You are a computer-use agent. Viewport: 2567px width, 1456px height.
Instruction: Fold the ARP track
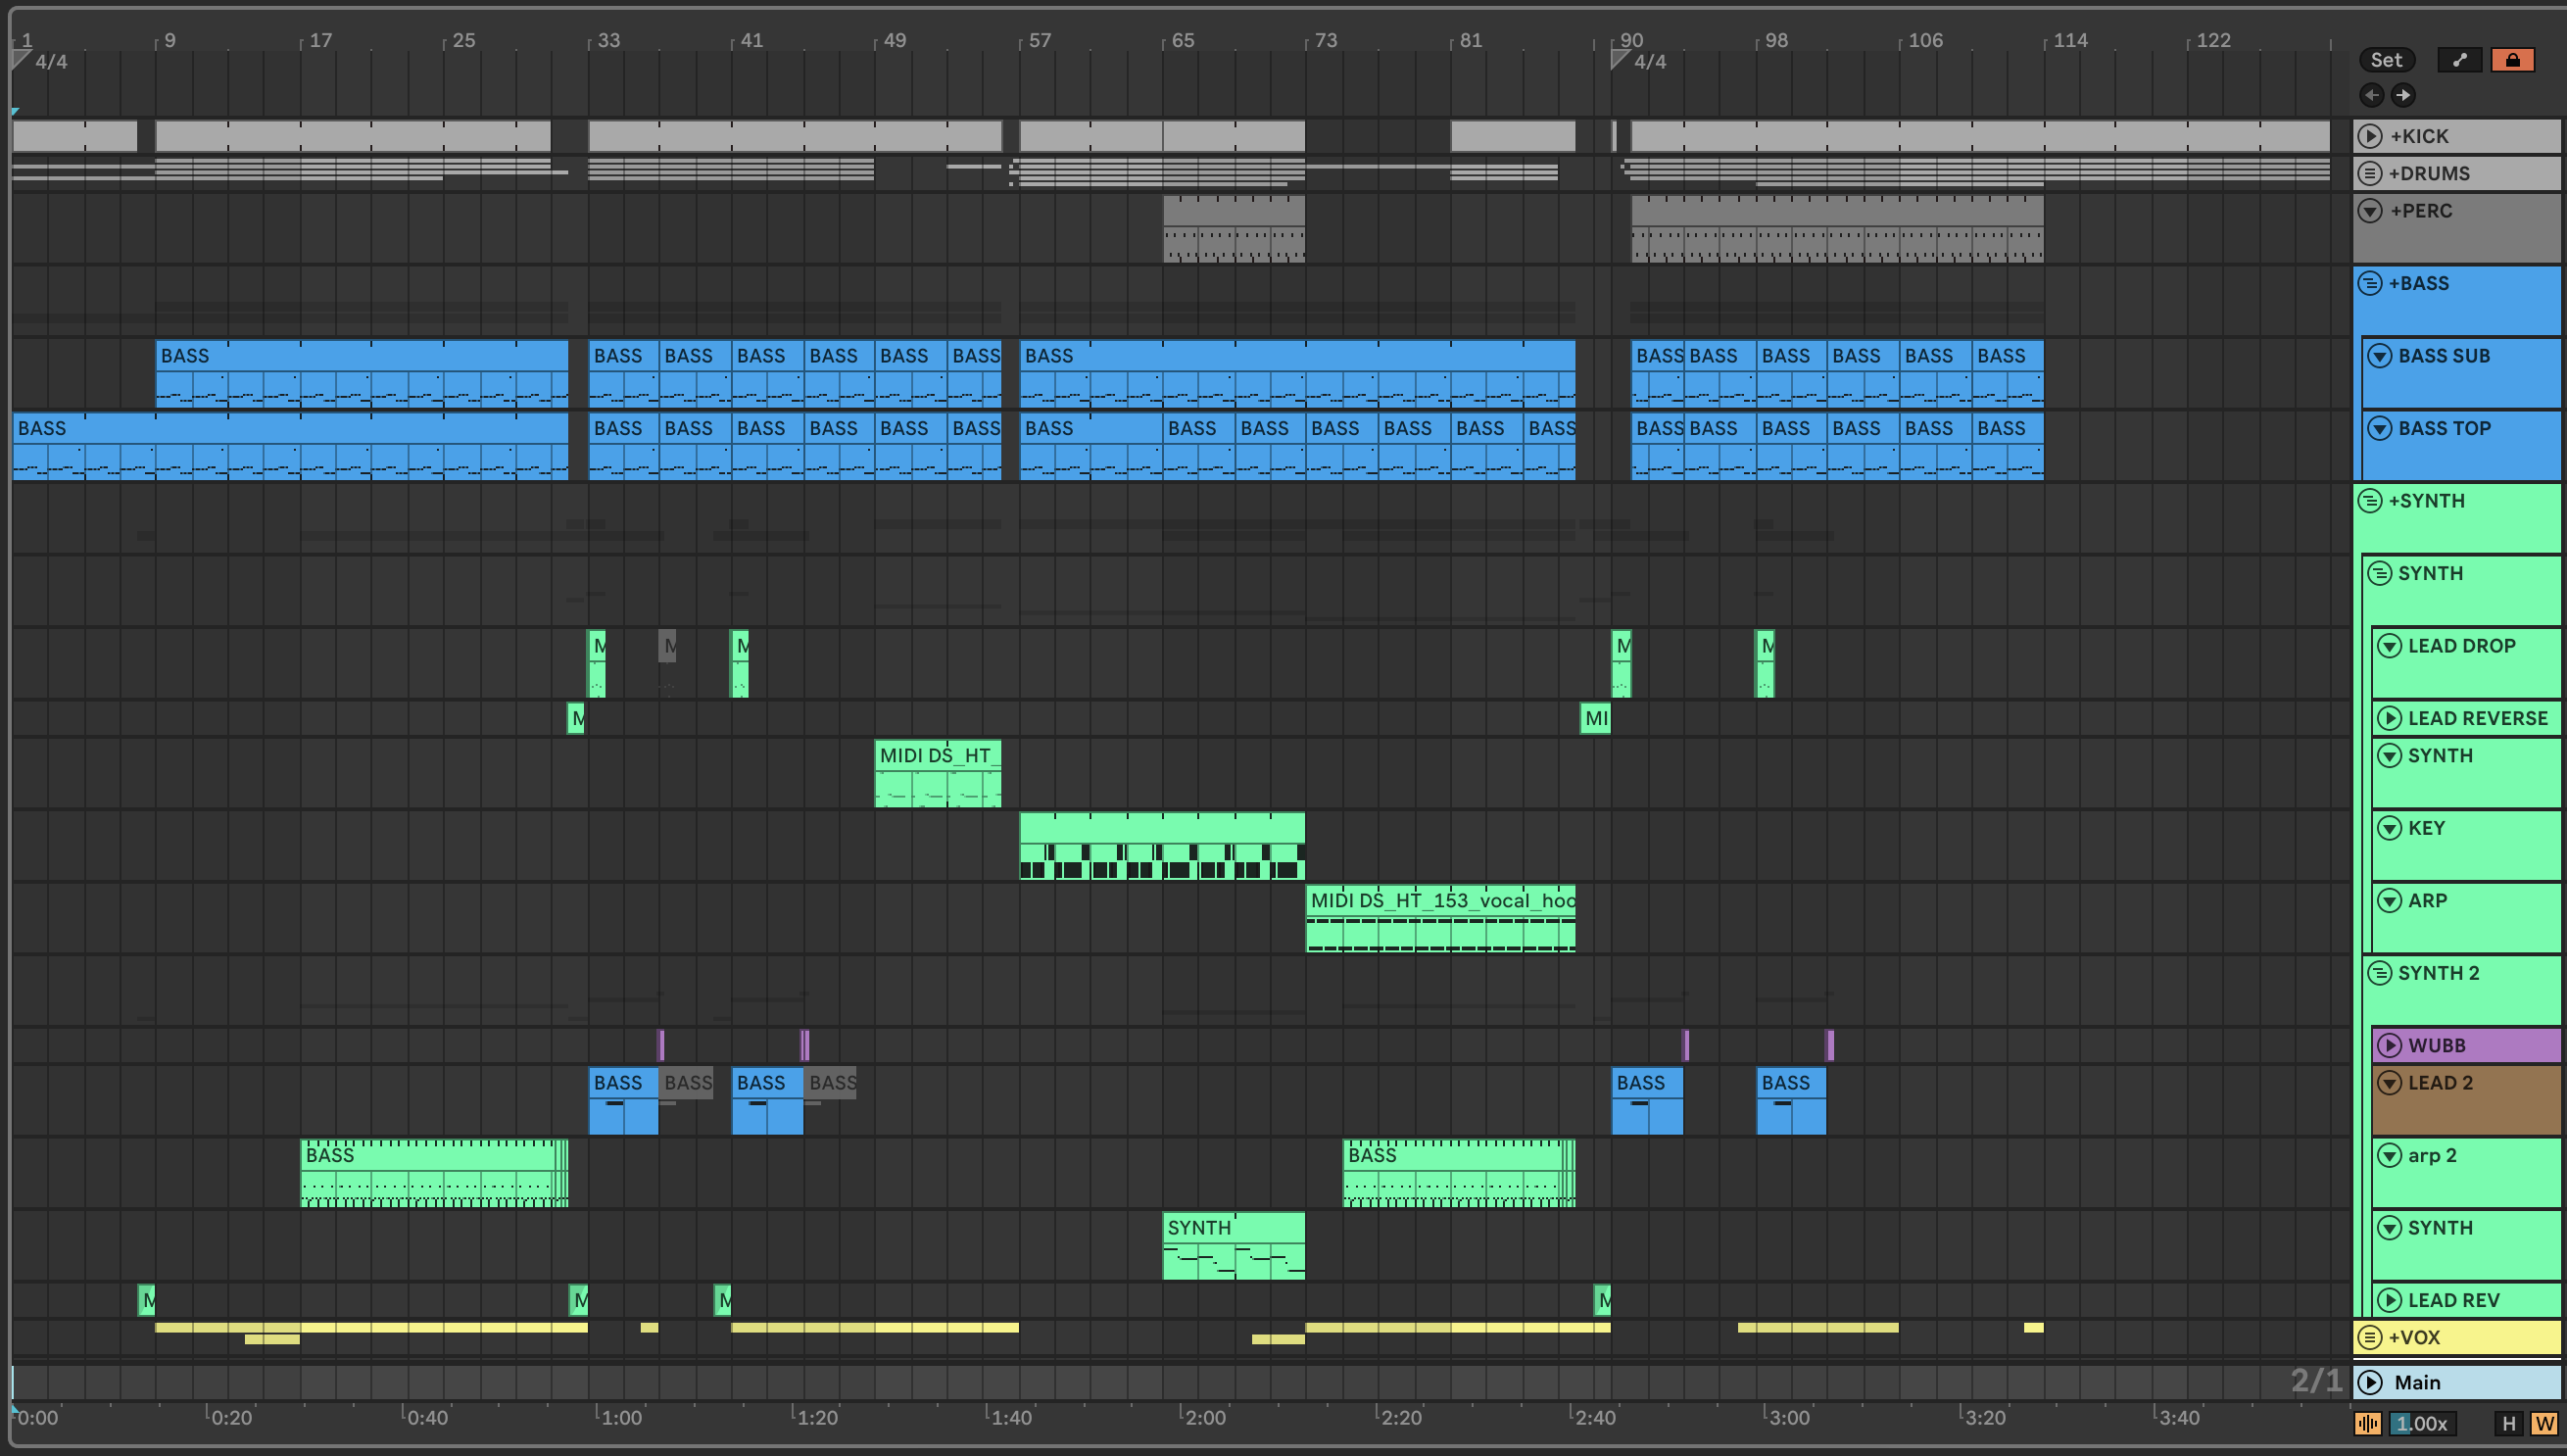coord(2389,901)
